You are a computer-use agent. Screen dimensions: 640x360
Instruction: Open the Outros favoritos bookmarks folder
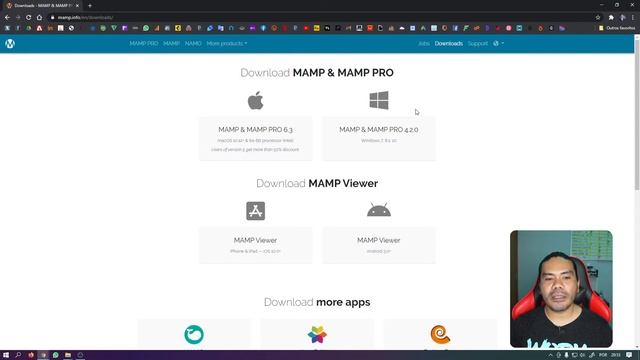pyautogui.click(x=617, y=28)
